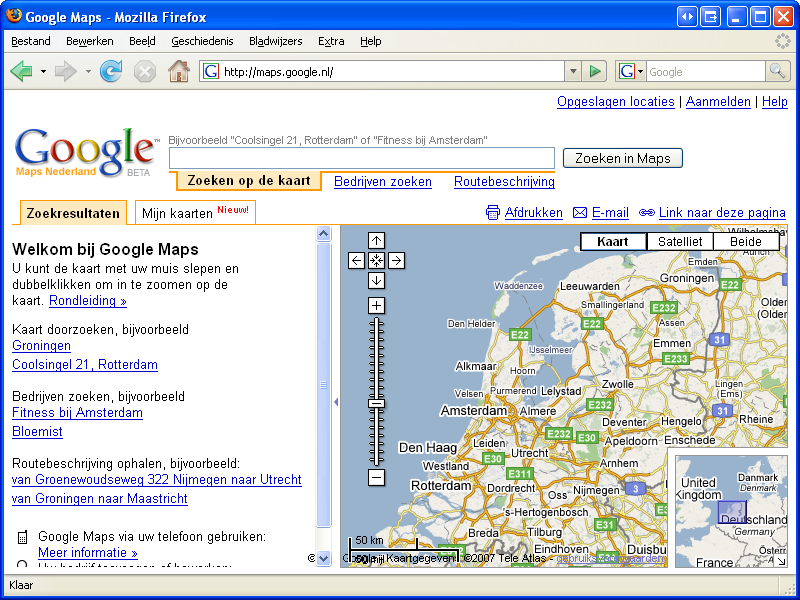Image resolution: width=800 pixels, height=600 pixels.
Task: Open the Extra menu
Action: 331,41
